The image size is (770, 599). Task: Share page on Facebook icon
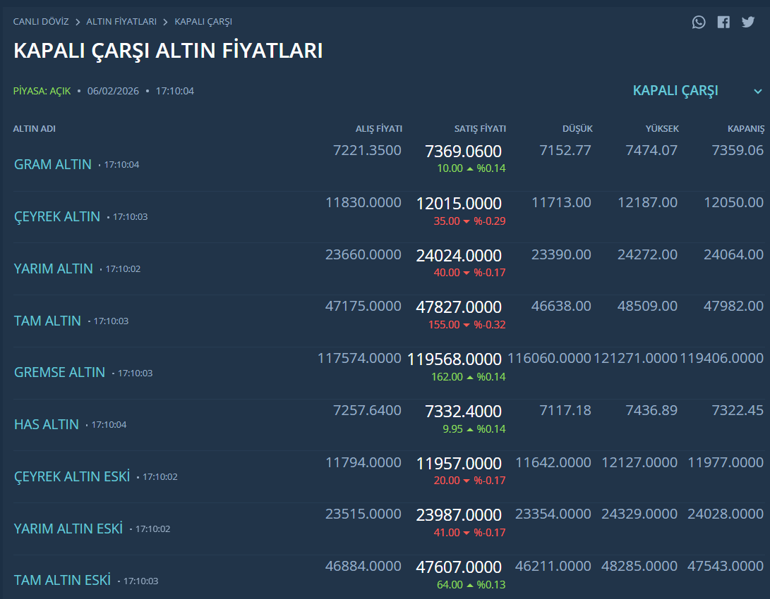click(x=723, y=22)
